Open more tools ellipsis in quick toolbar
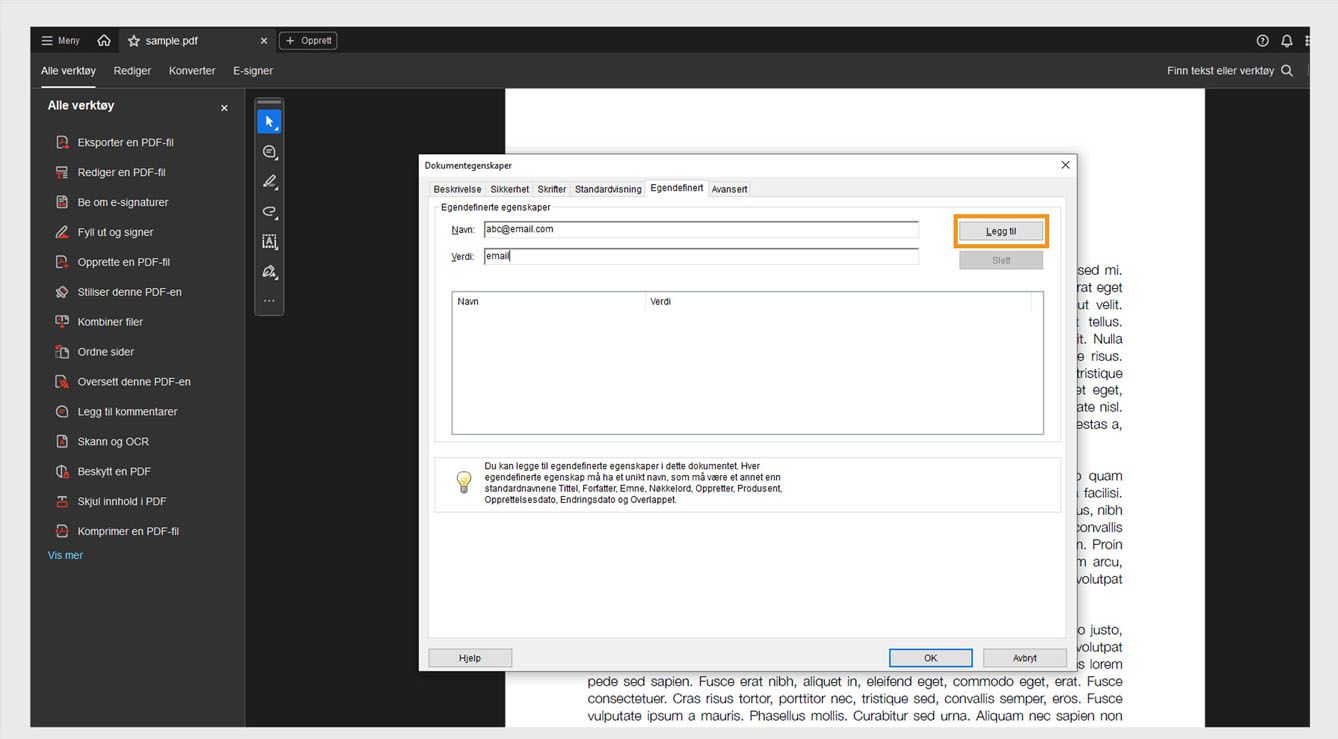 pyautogui.click(x=269, y=300)
